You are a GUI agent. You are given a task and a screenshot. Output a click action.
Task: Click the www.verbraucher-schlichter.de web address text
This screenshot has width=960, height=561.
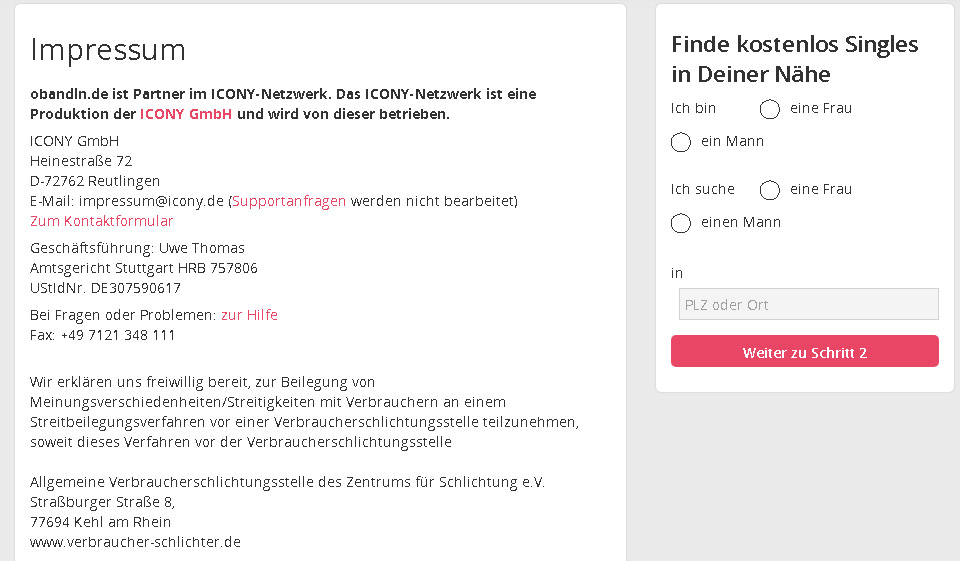[x=135, y=542]
